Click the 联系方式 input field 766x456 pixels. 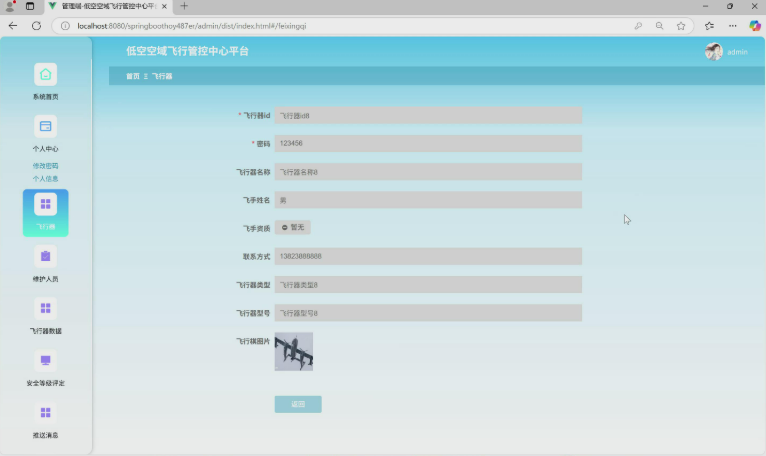(x=428, y=256)
